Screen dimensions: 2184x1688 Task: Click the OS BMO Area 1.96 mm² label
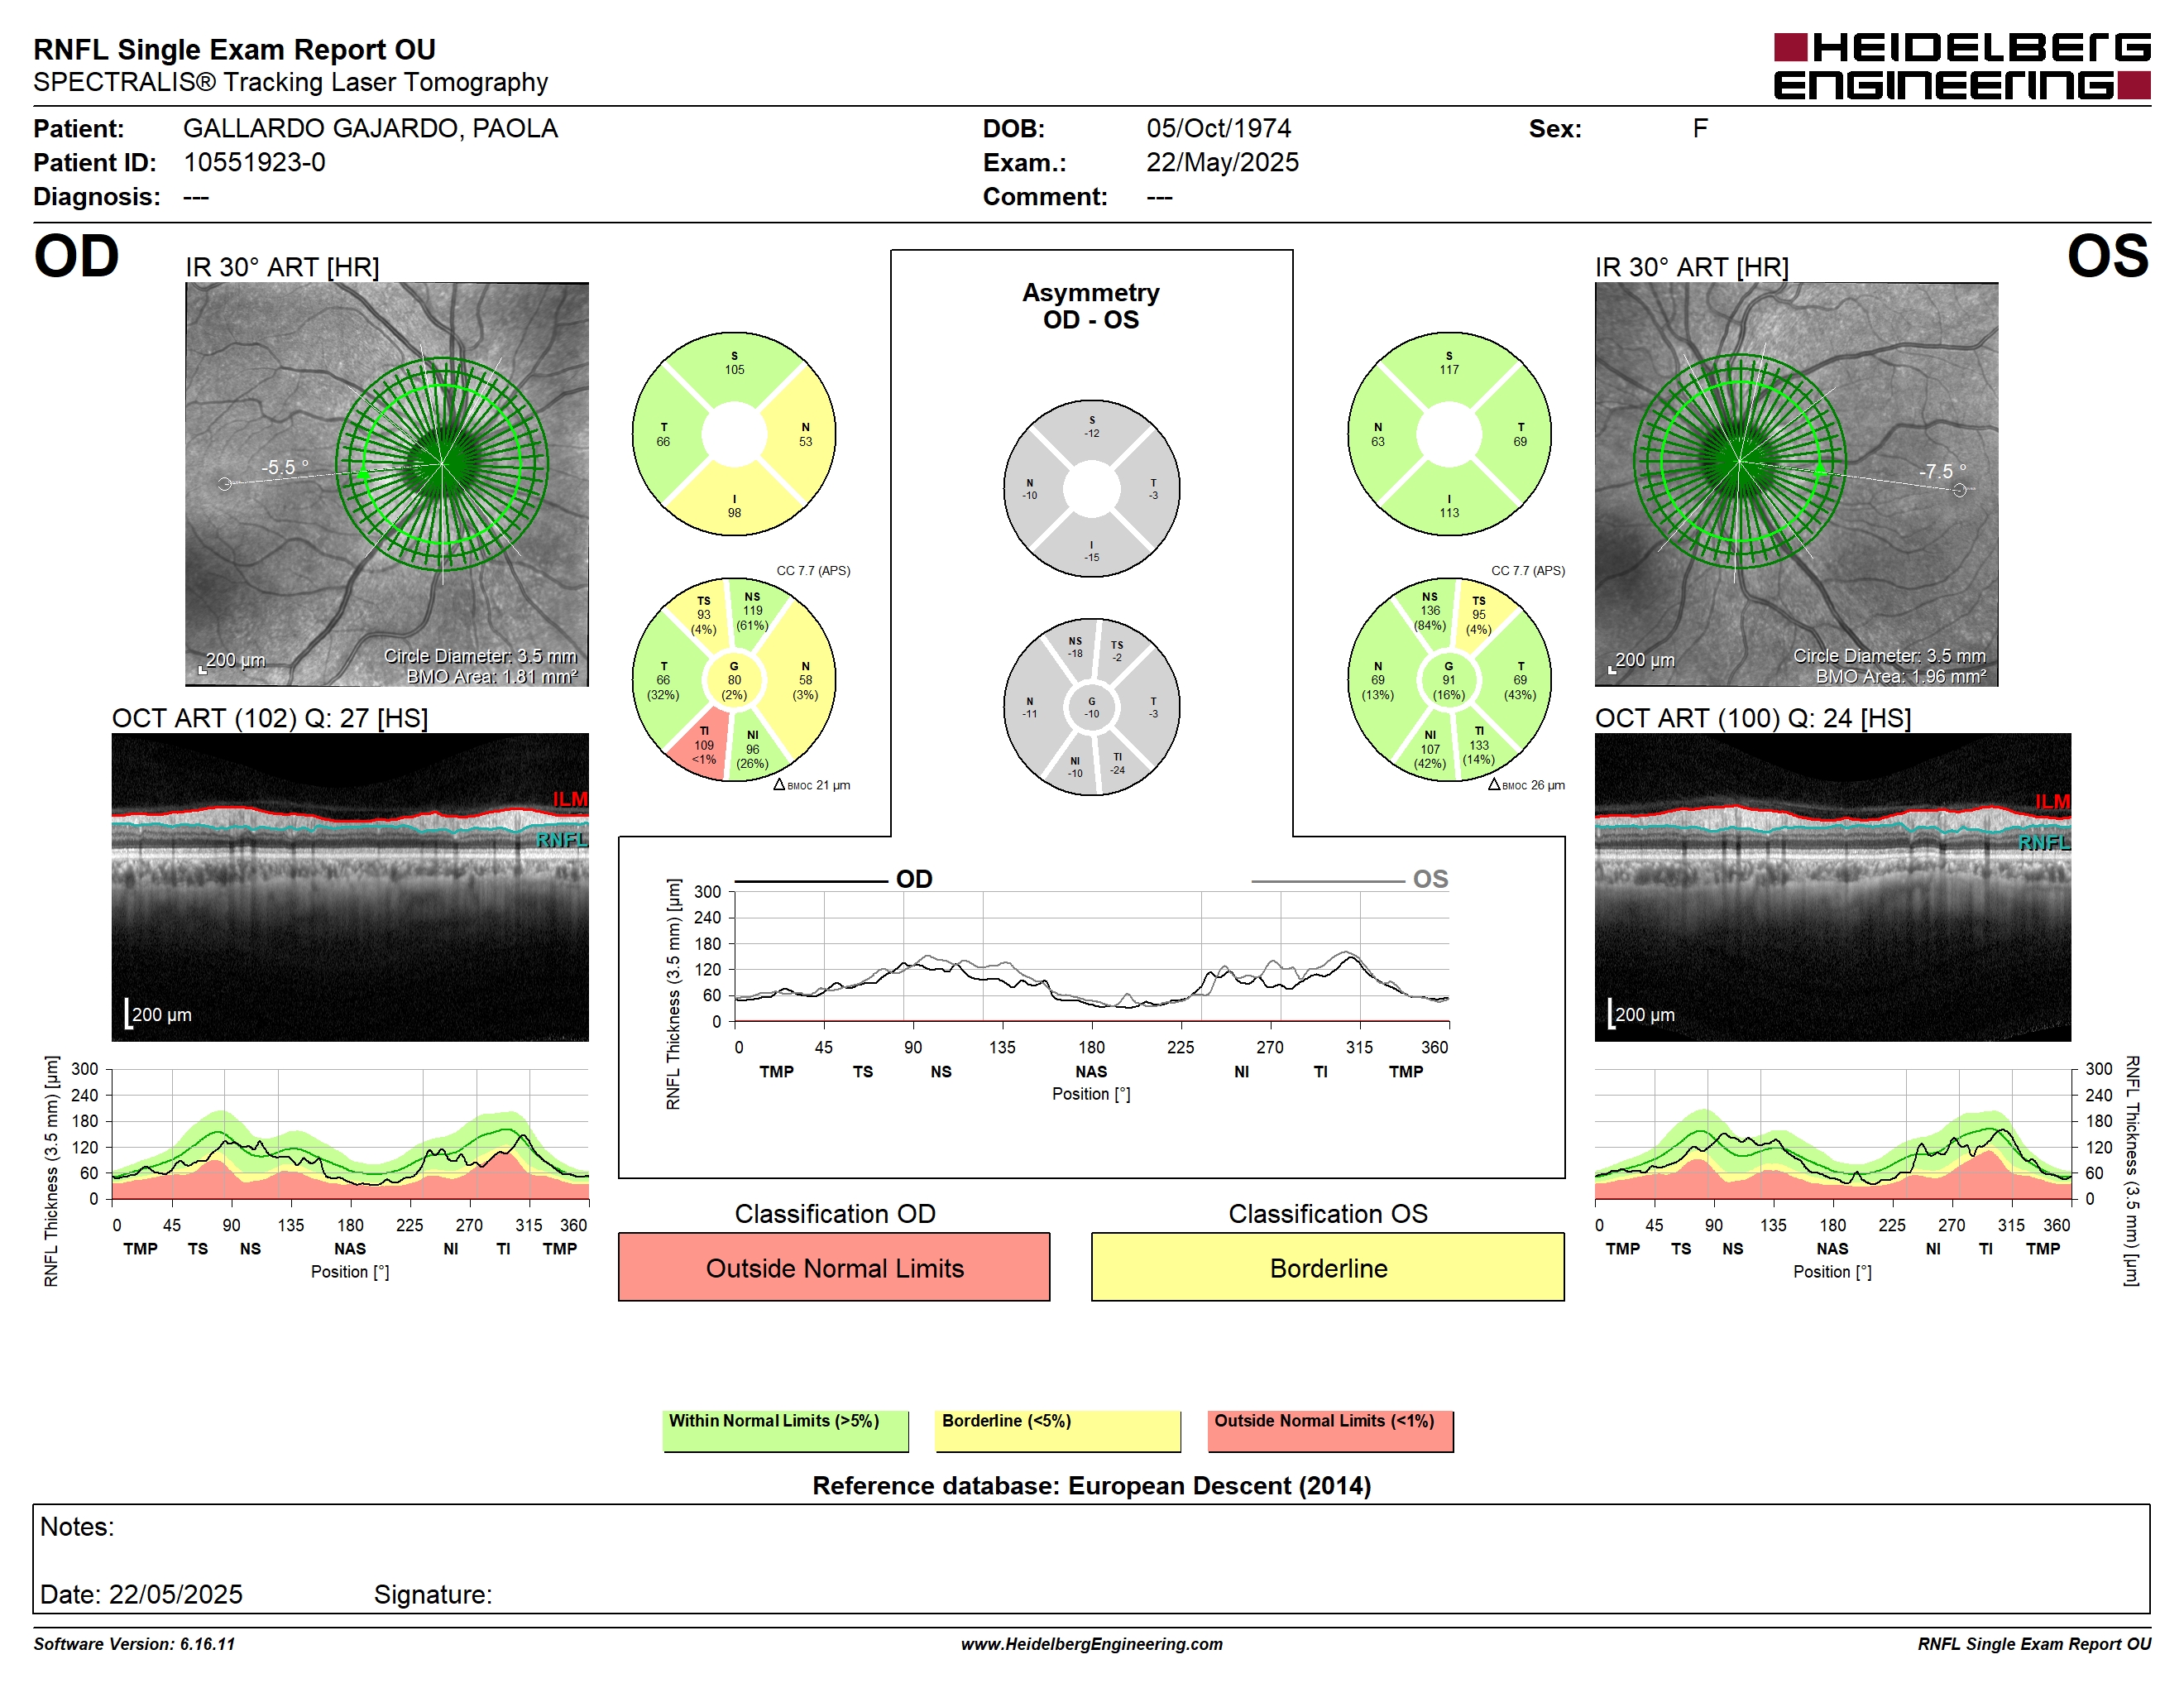click(1900, 677)
